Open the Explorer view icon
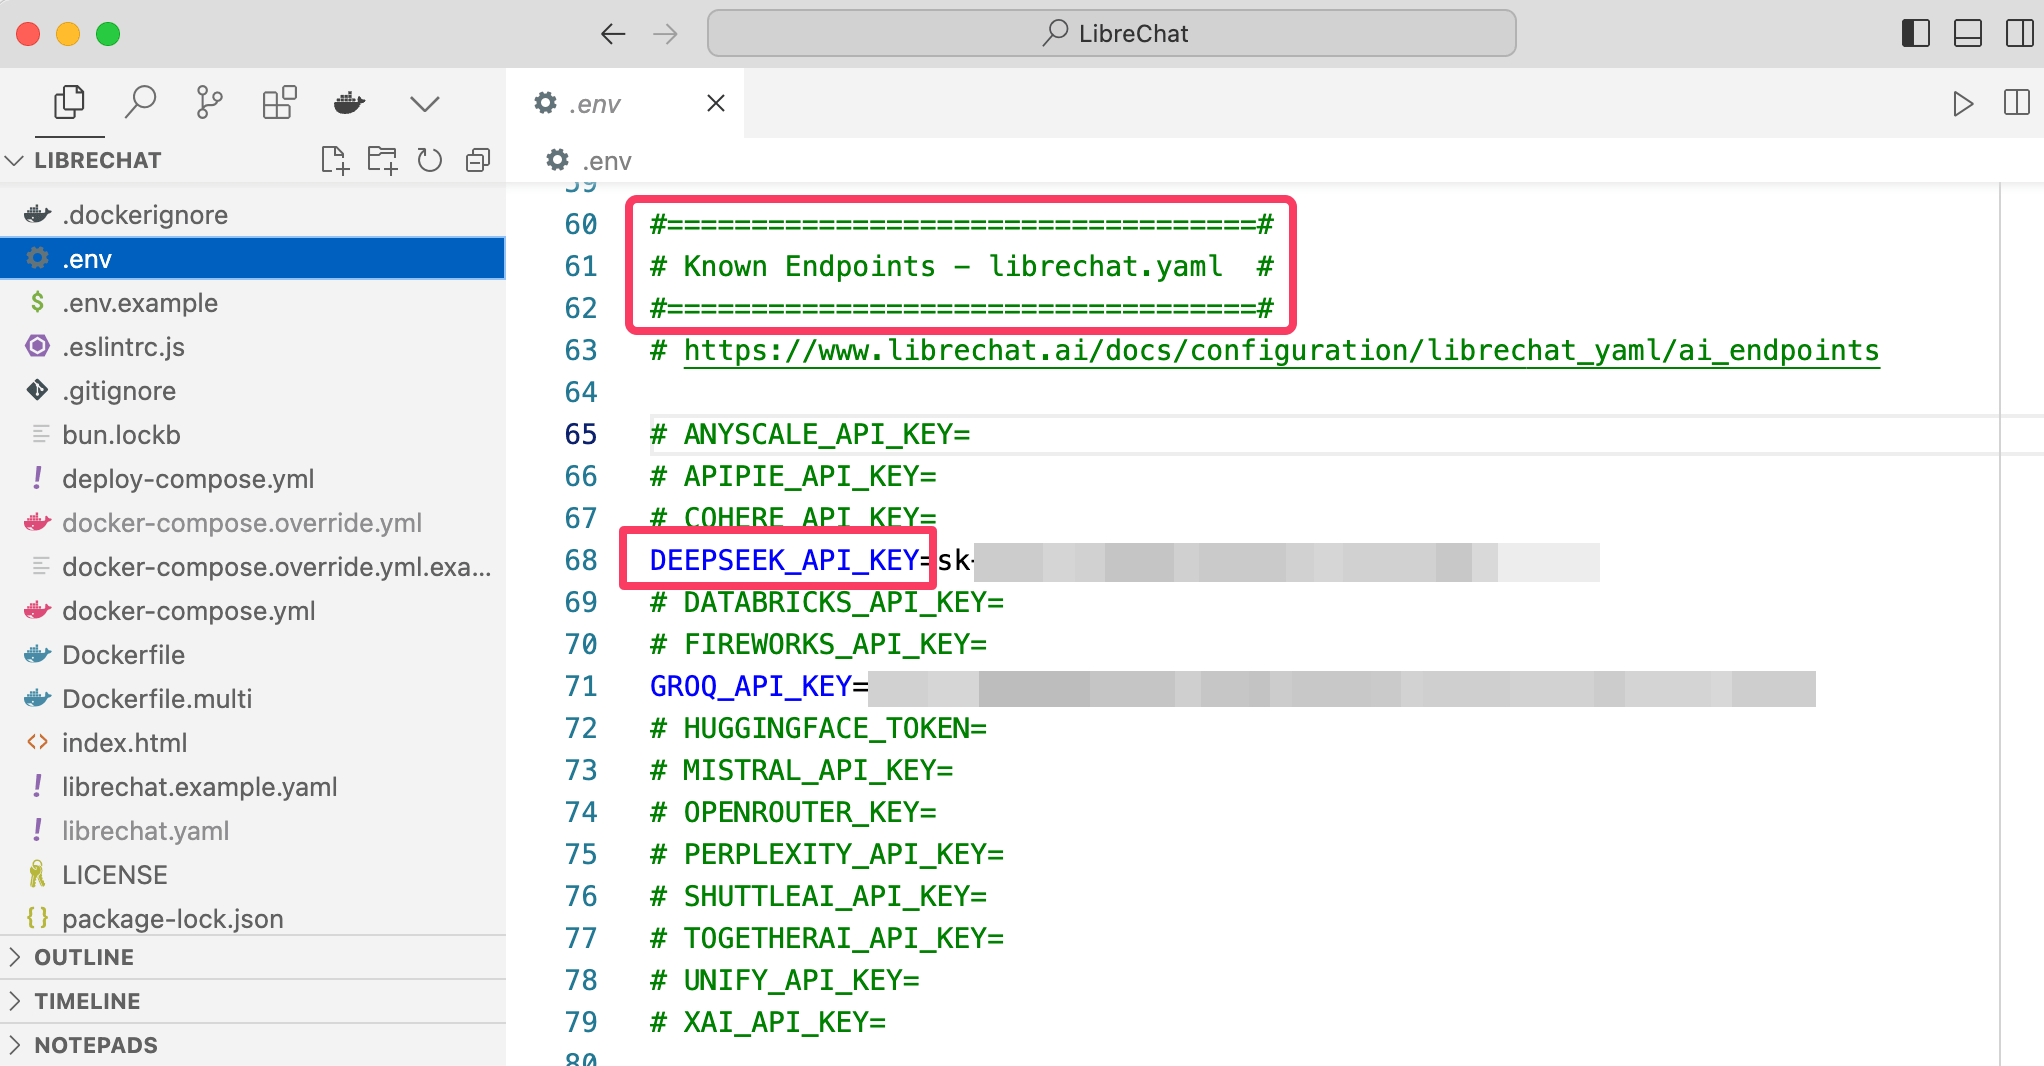Image resolution: width=2044 pixels, height=1066 pixels. click(x=69, y=102)
